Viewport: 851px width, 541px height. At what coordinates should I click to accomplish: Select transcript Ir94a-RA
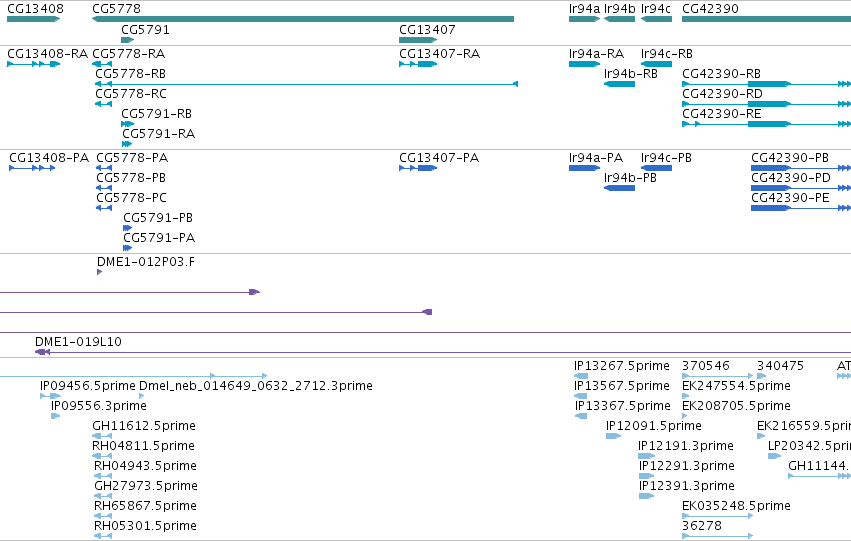[x=596, y=54]
